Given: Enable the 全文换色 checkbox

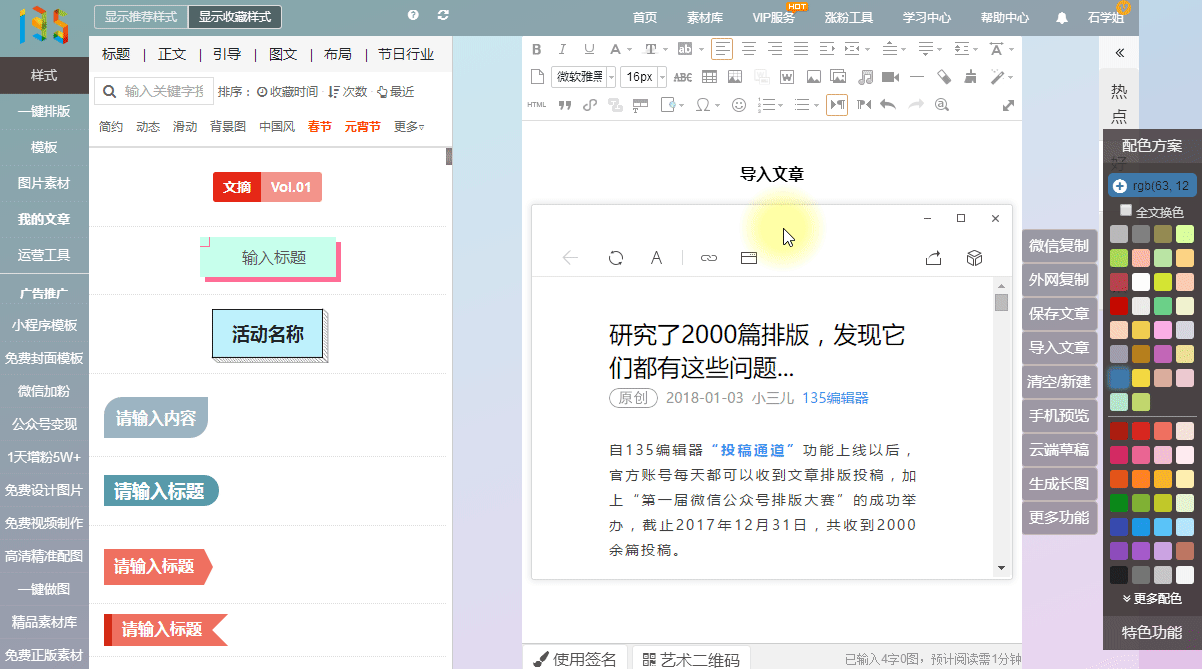Looking at the screenshot, I should pyautogui.click(x=1126, y=211).
